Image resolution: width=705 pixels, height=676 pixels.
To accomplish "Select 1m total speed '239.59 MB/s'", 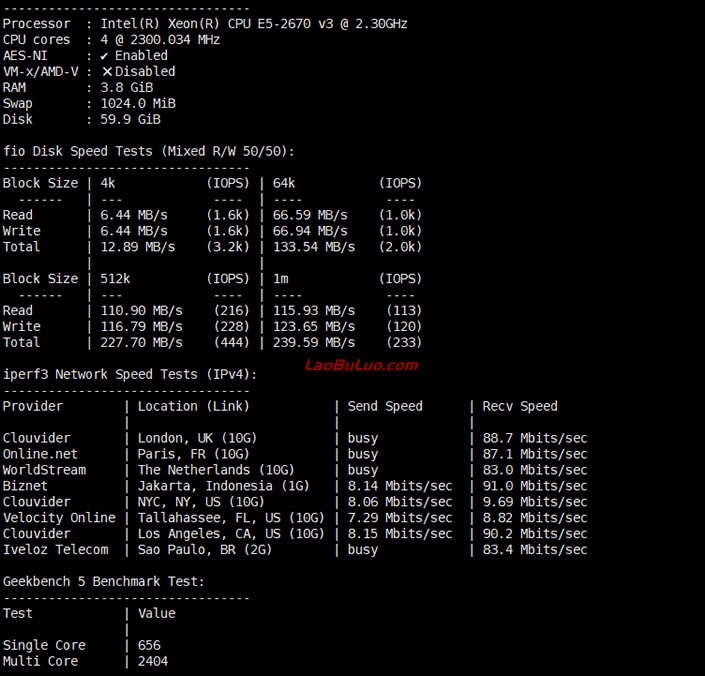I will coord(314,343).
